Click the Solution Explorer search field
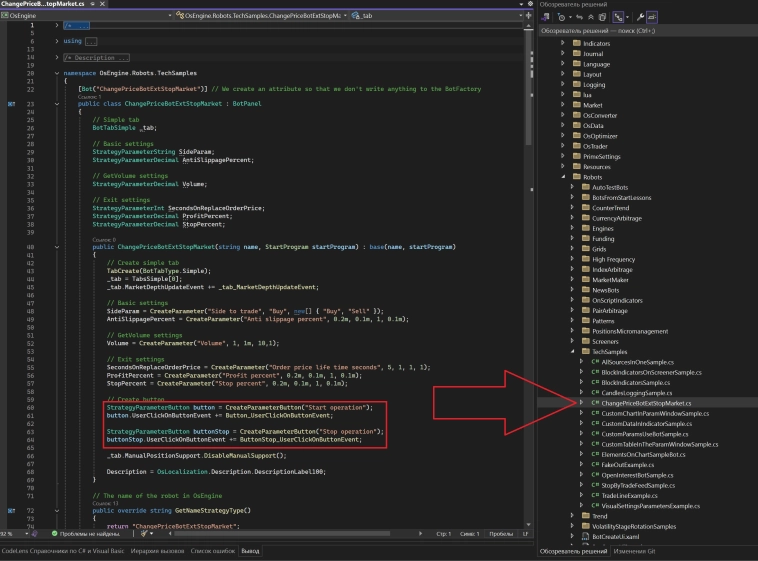The height and width of the screenshot is (561, 758). [x=640, y=31]
